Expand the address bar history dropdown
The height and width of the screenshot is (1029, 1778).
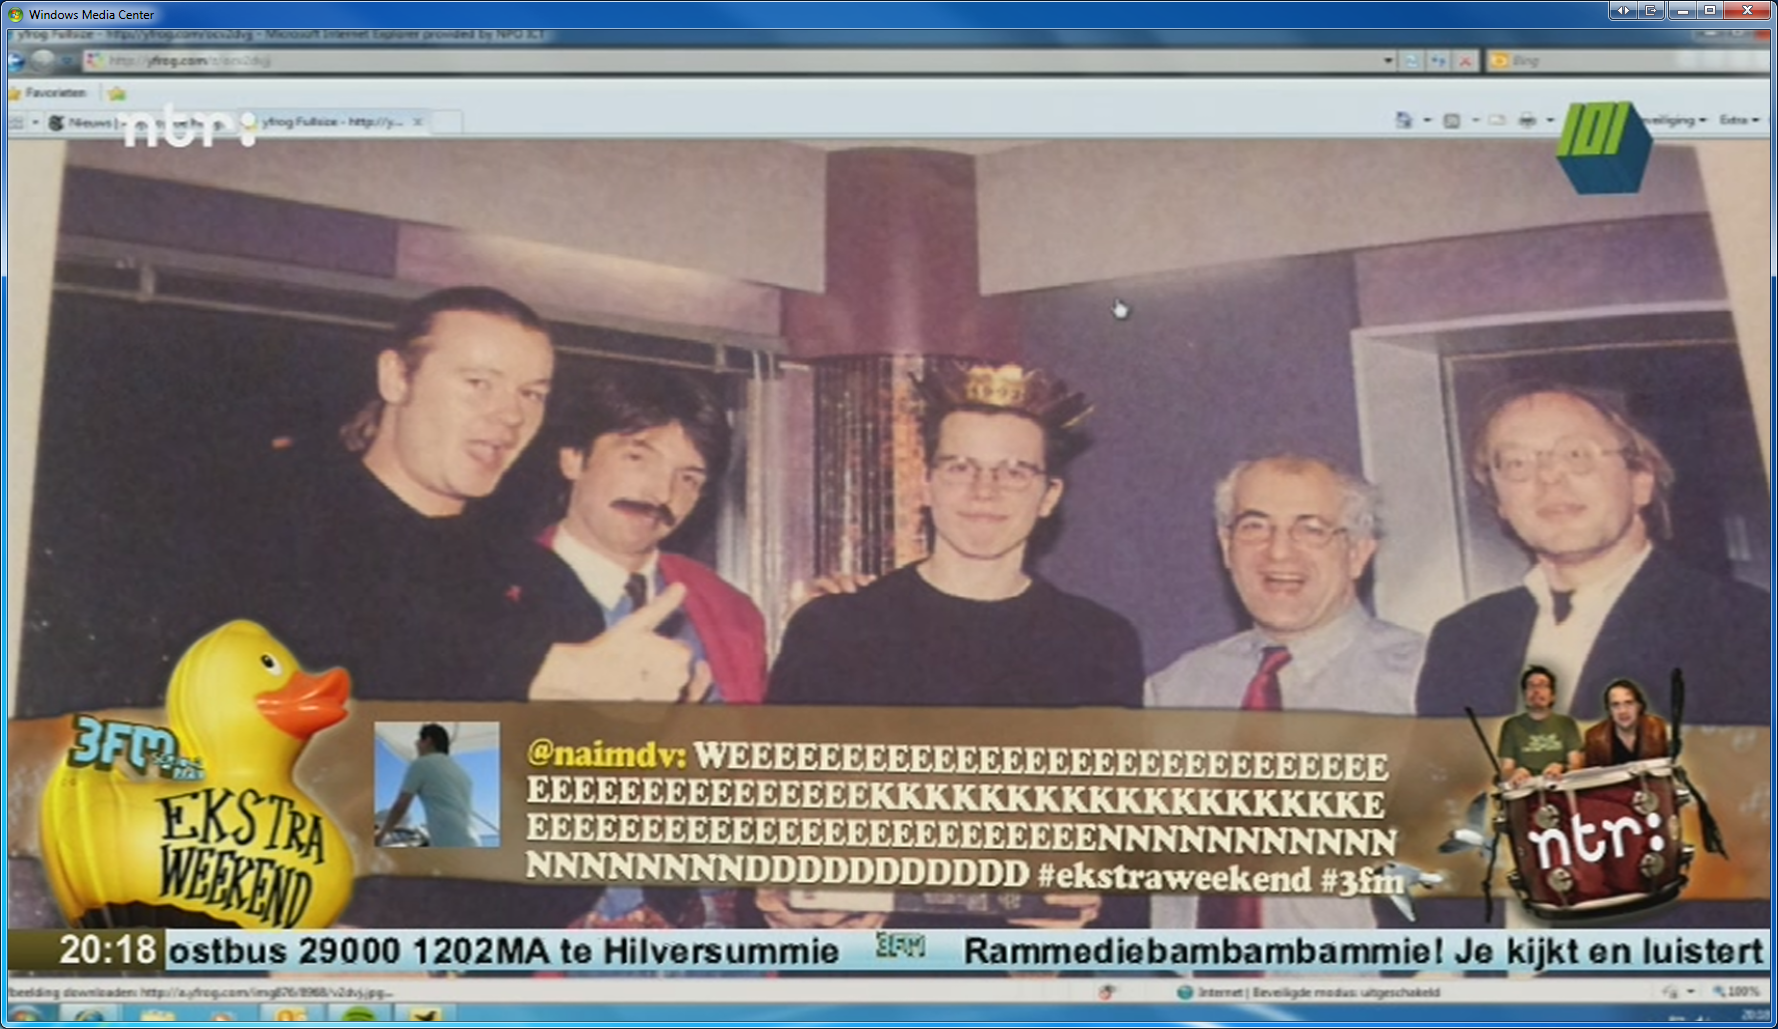[x=1388, y=61]
